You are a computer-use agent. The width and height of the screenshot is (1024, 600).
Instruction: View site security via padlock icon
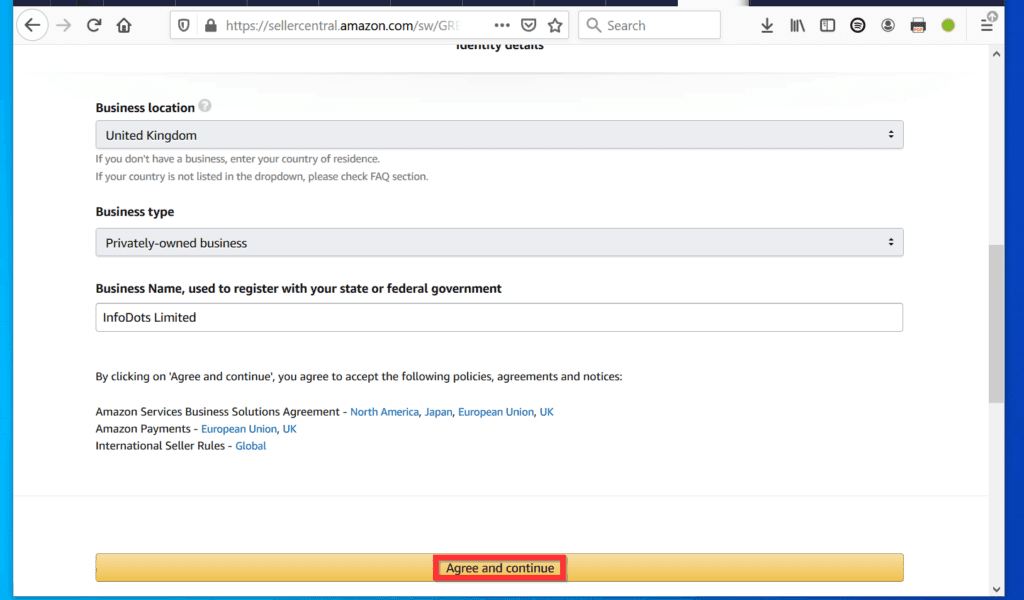coord(210,25)
